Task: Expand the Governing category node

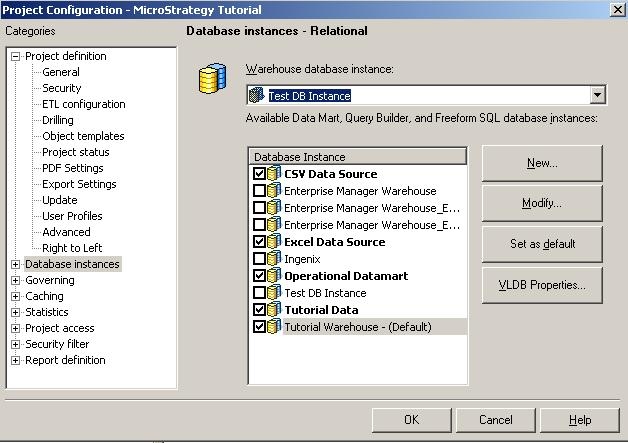Action: click(16, 281)
